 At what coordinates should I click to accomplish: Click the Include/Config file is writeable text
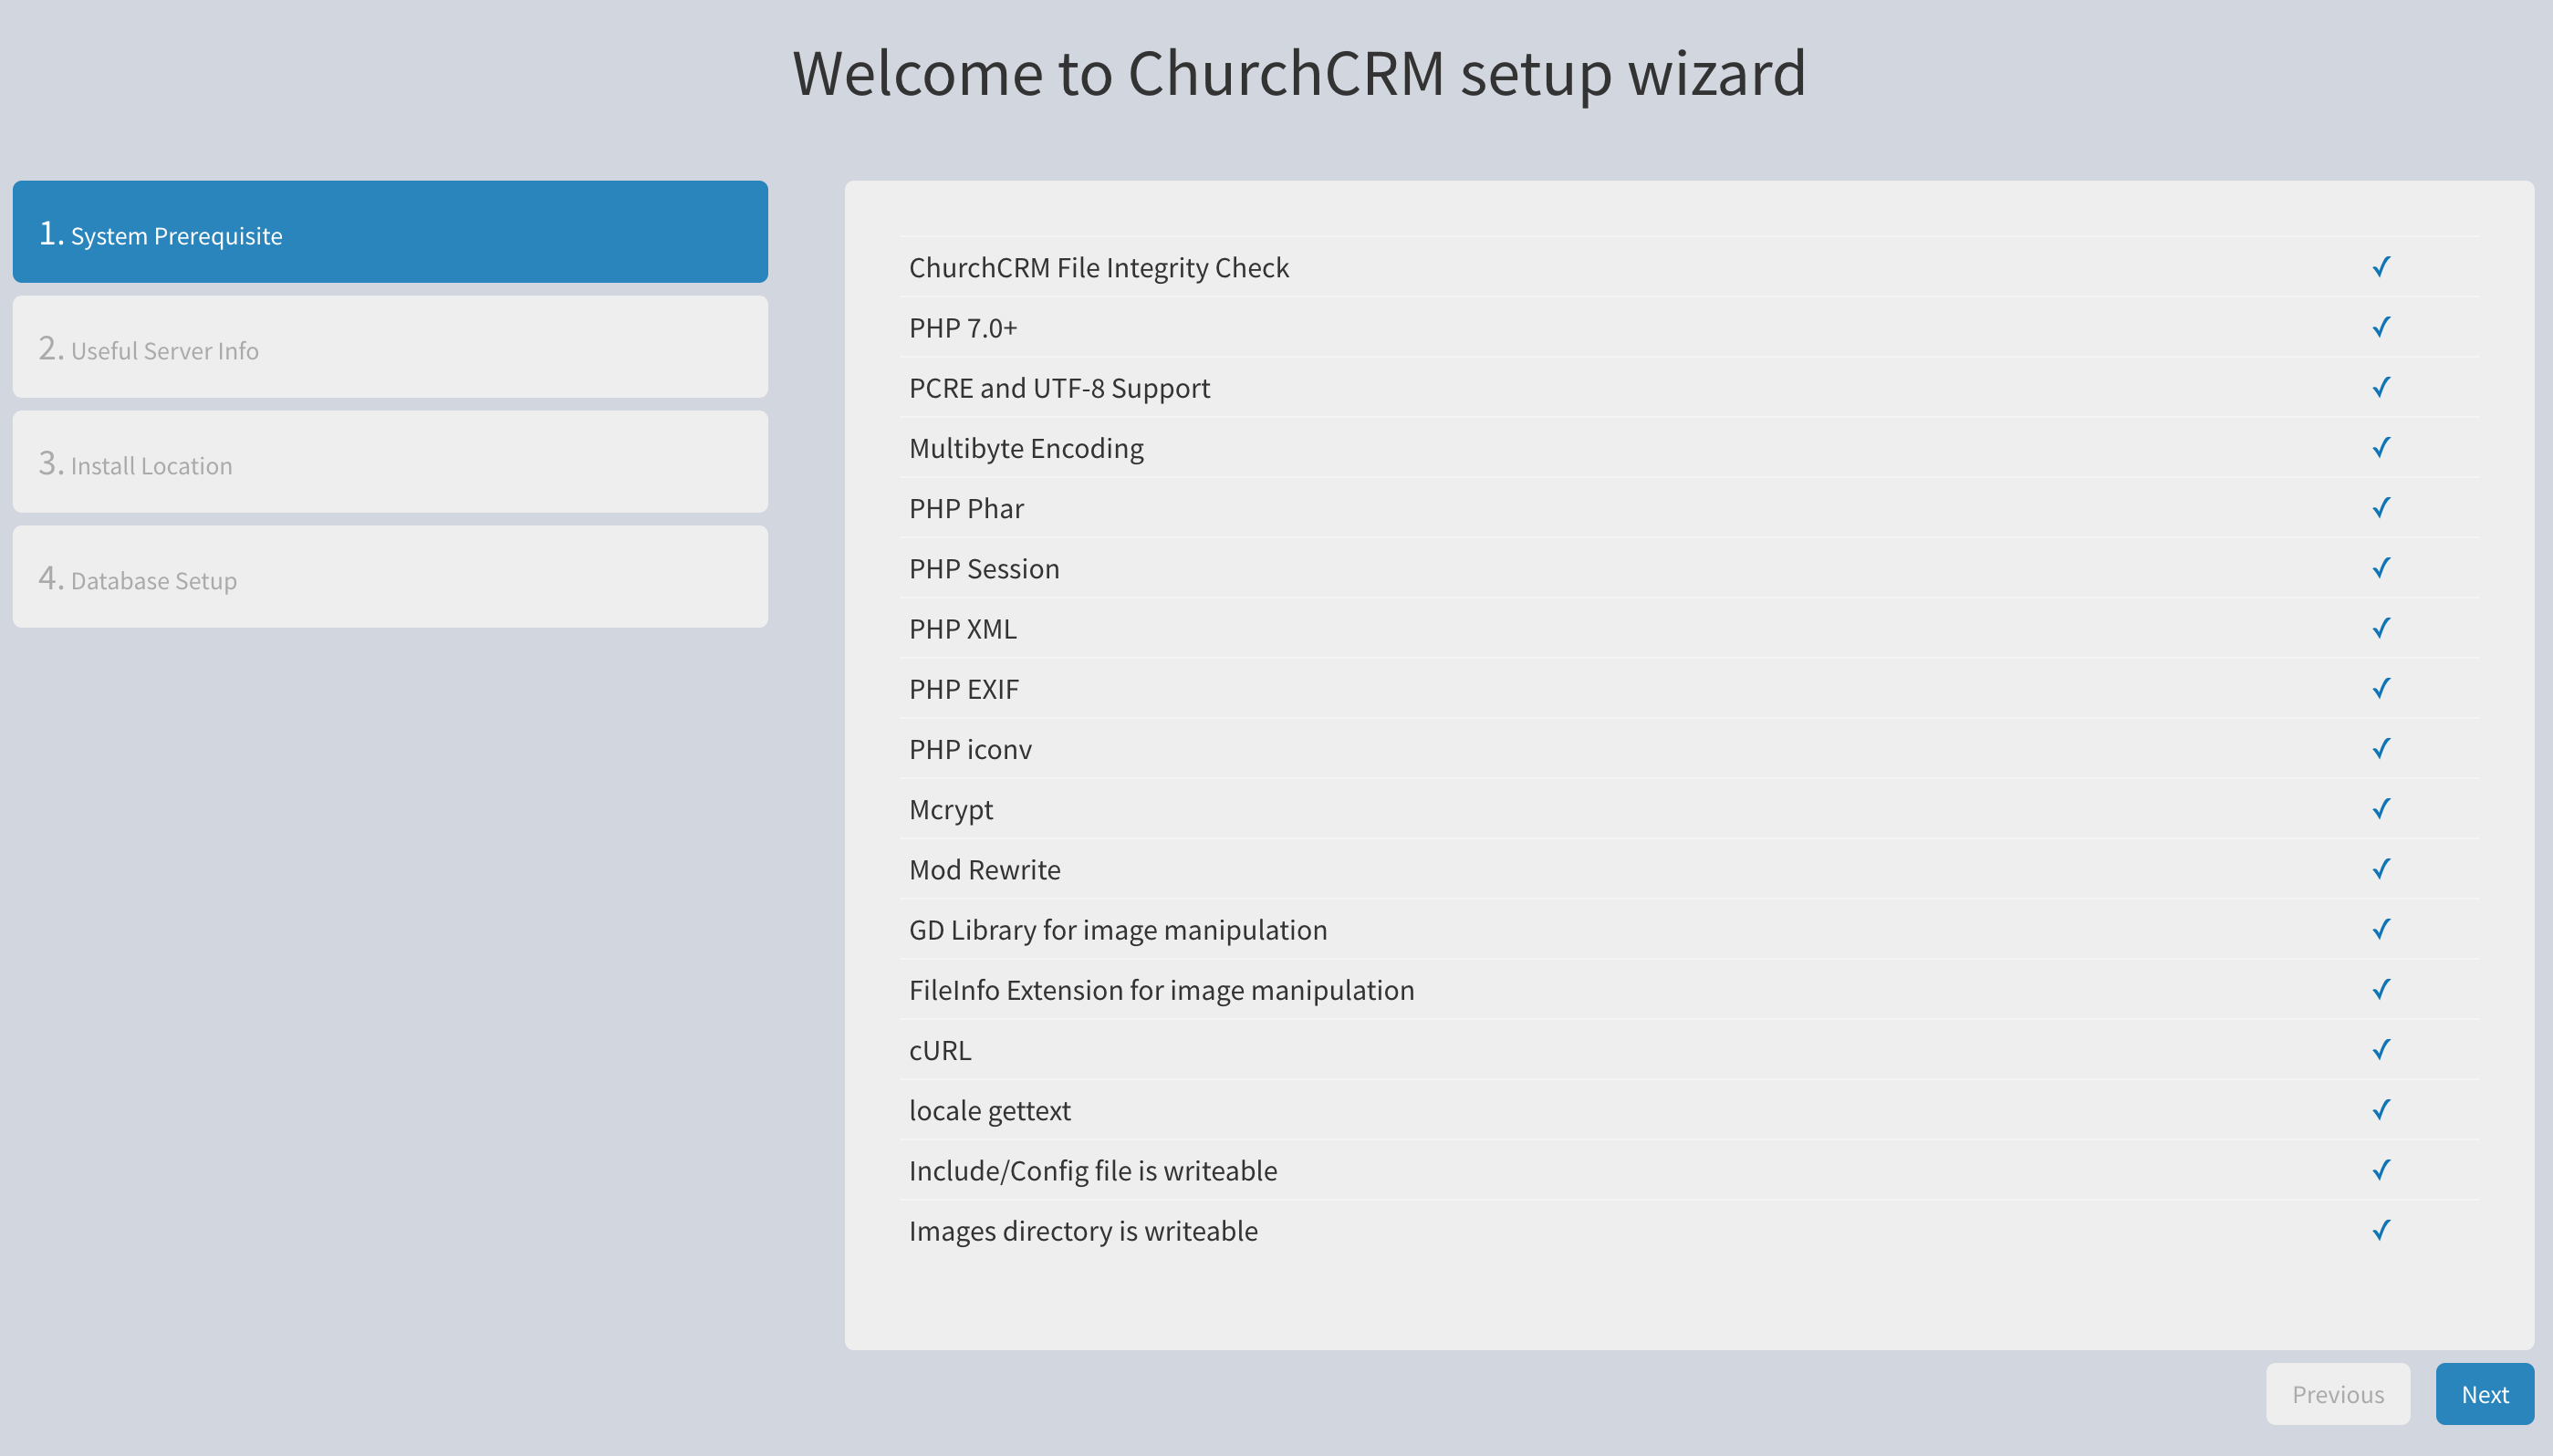pos(1092,1171)
